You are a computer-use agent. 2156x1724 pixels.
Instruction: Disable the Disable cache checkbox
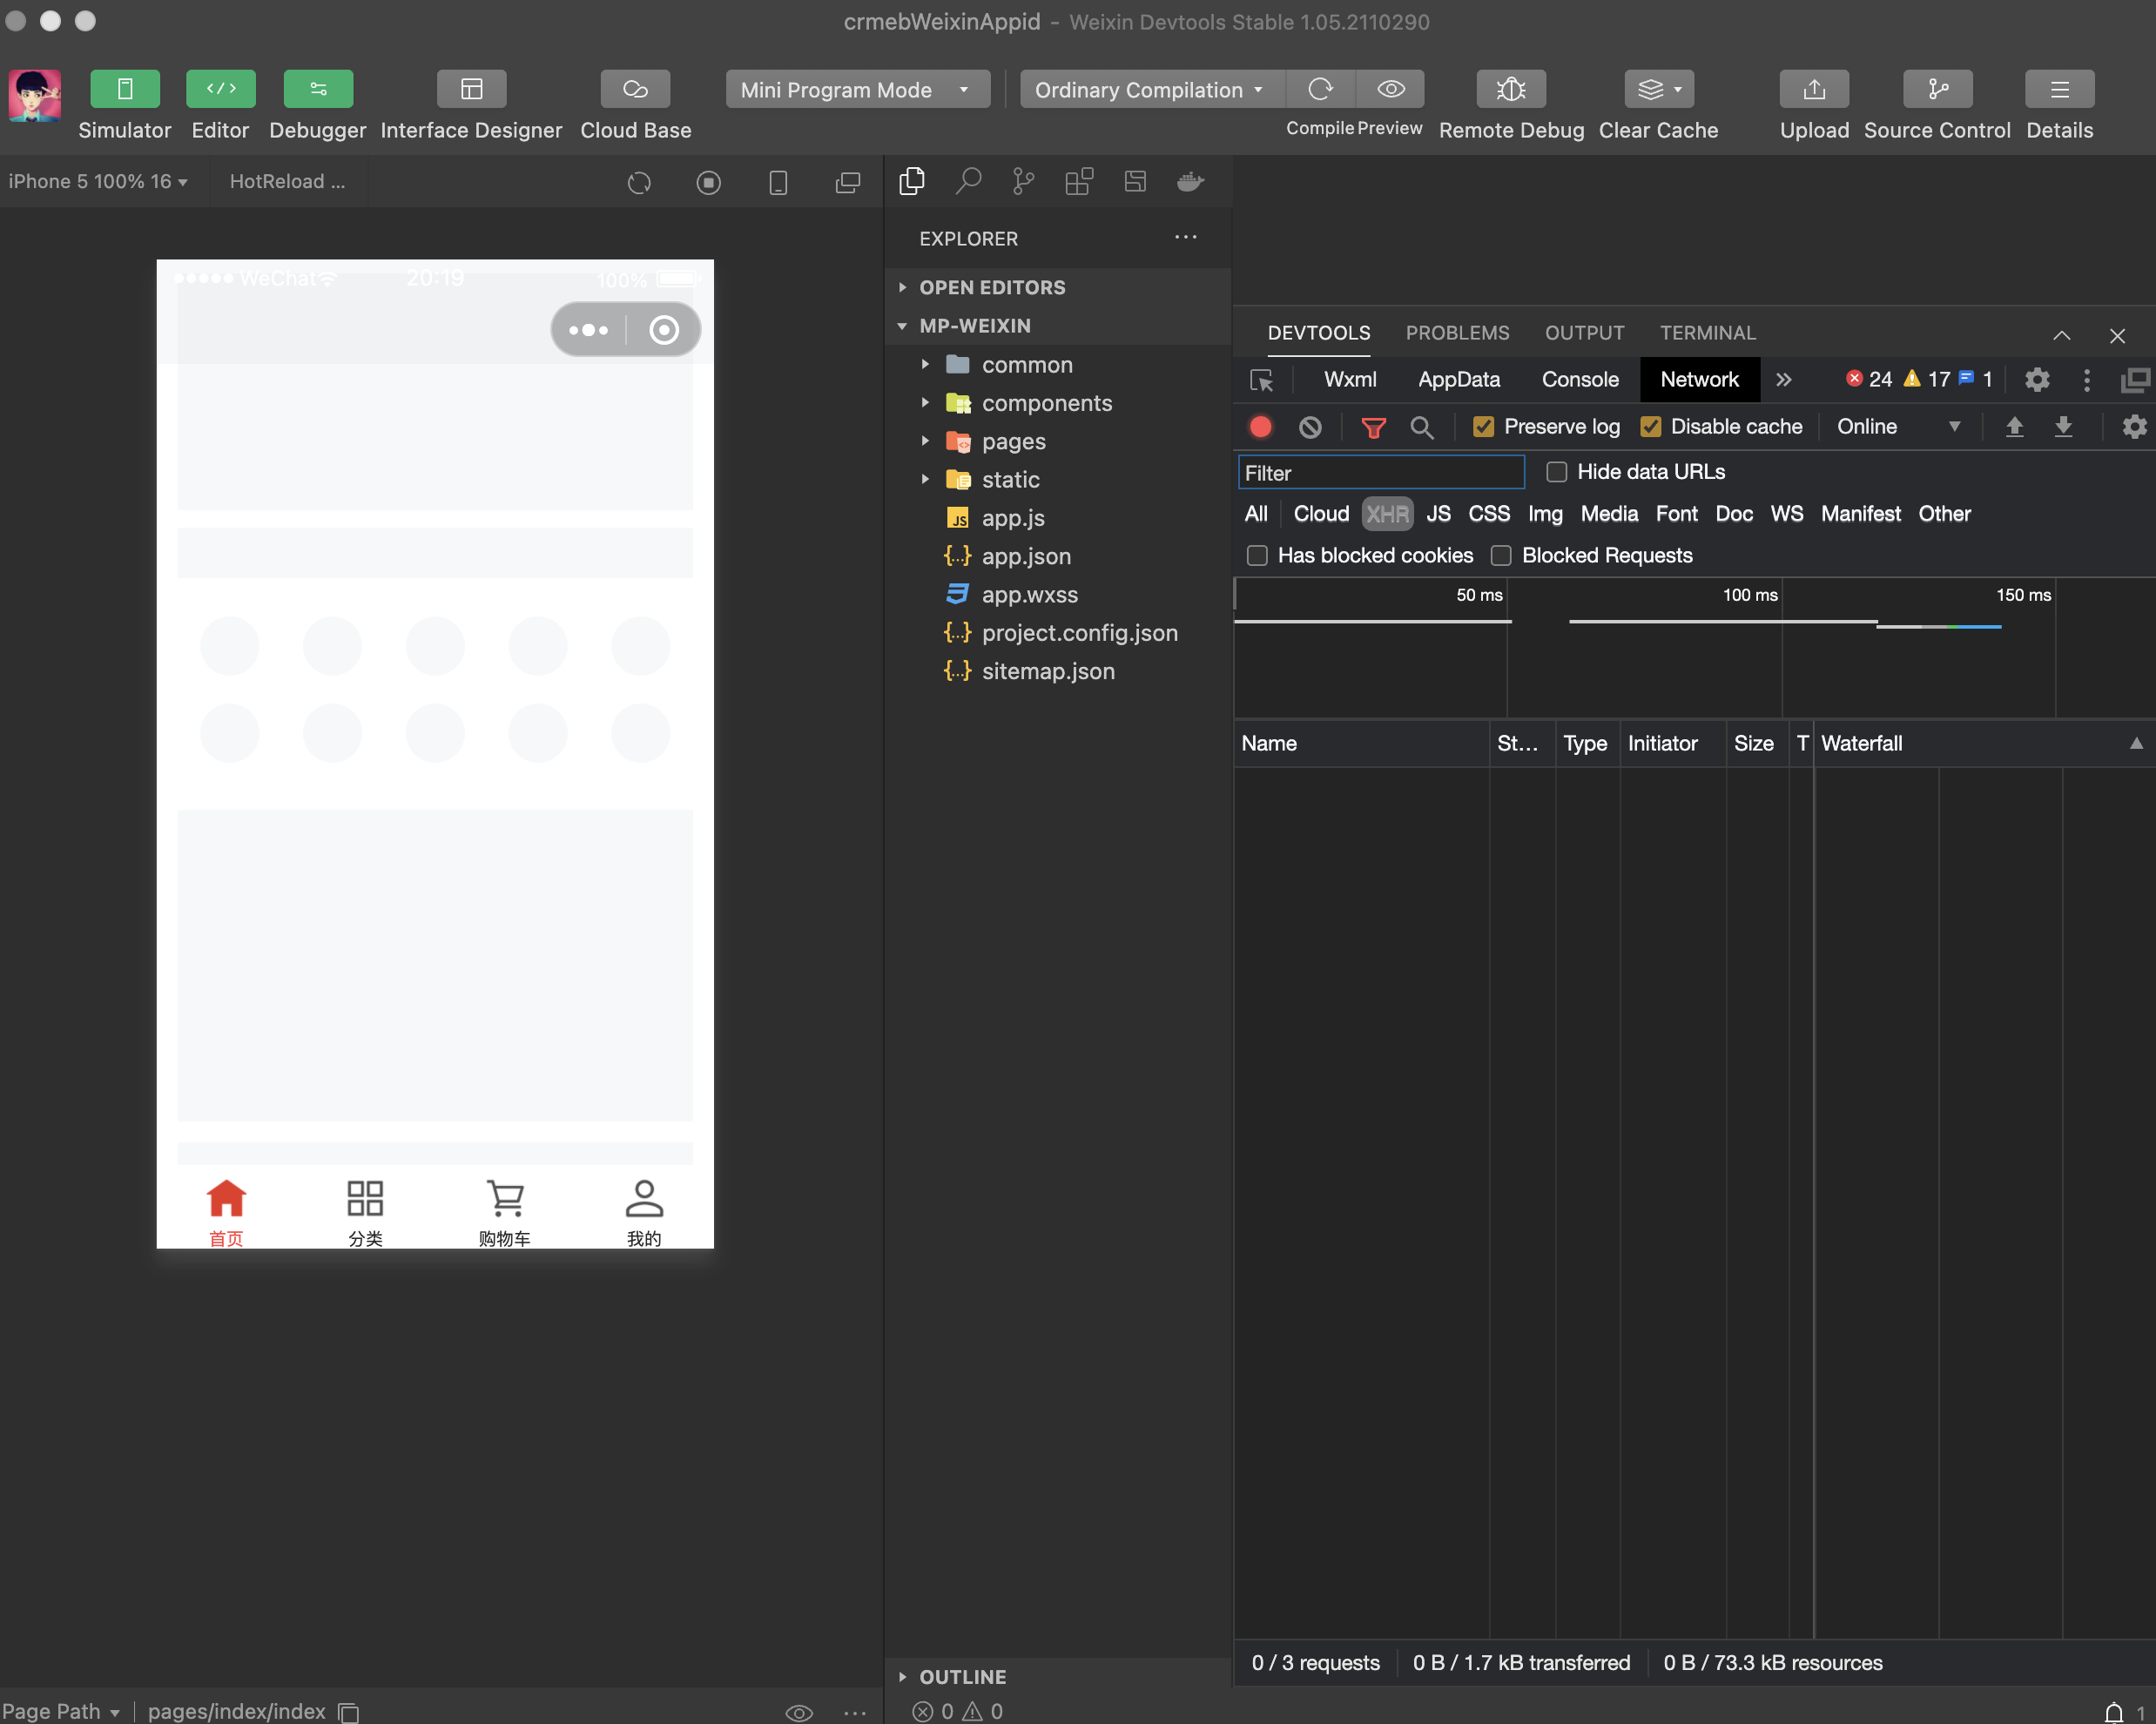[1650, 427]
